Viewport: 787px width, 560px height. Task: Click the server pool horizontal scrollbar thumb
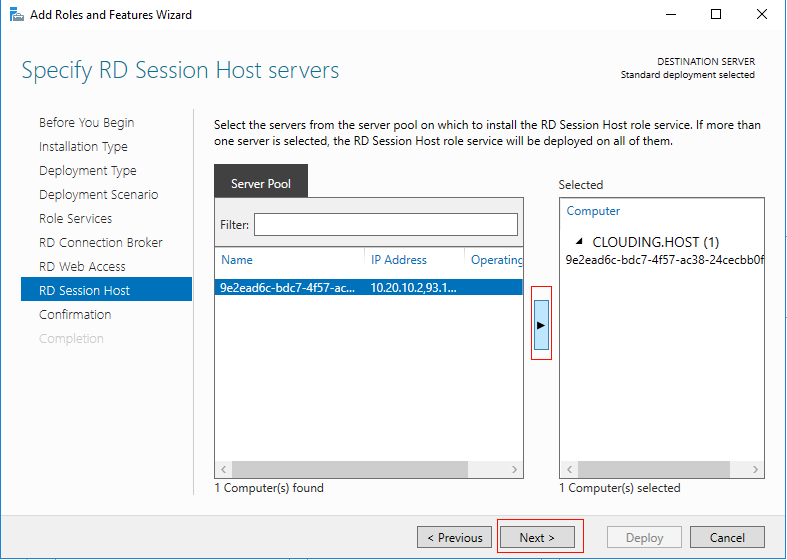tap(350, 469)
